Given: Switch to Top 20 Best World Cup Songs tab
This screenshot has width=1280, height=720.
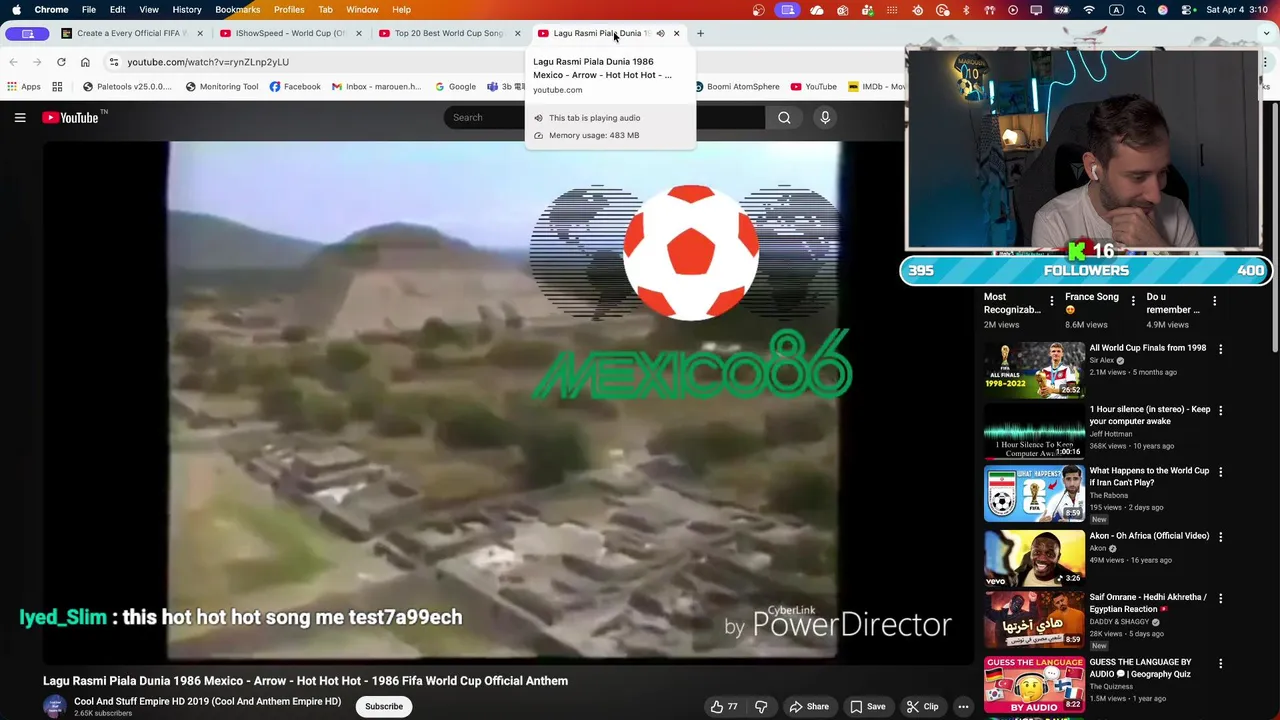Looking at the screenshot, I should pos(448,33).
